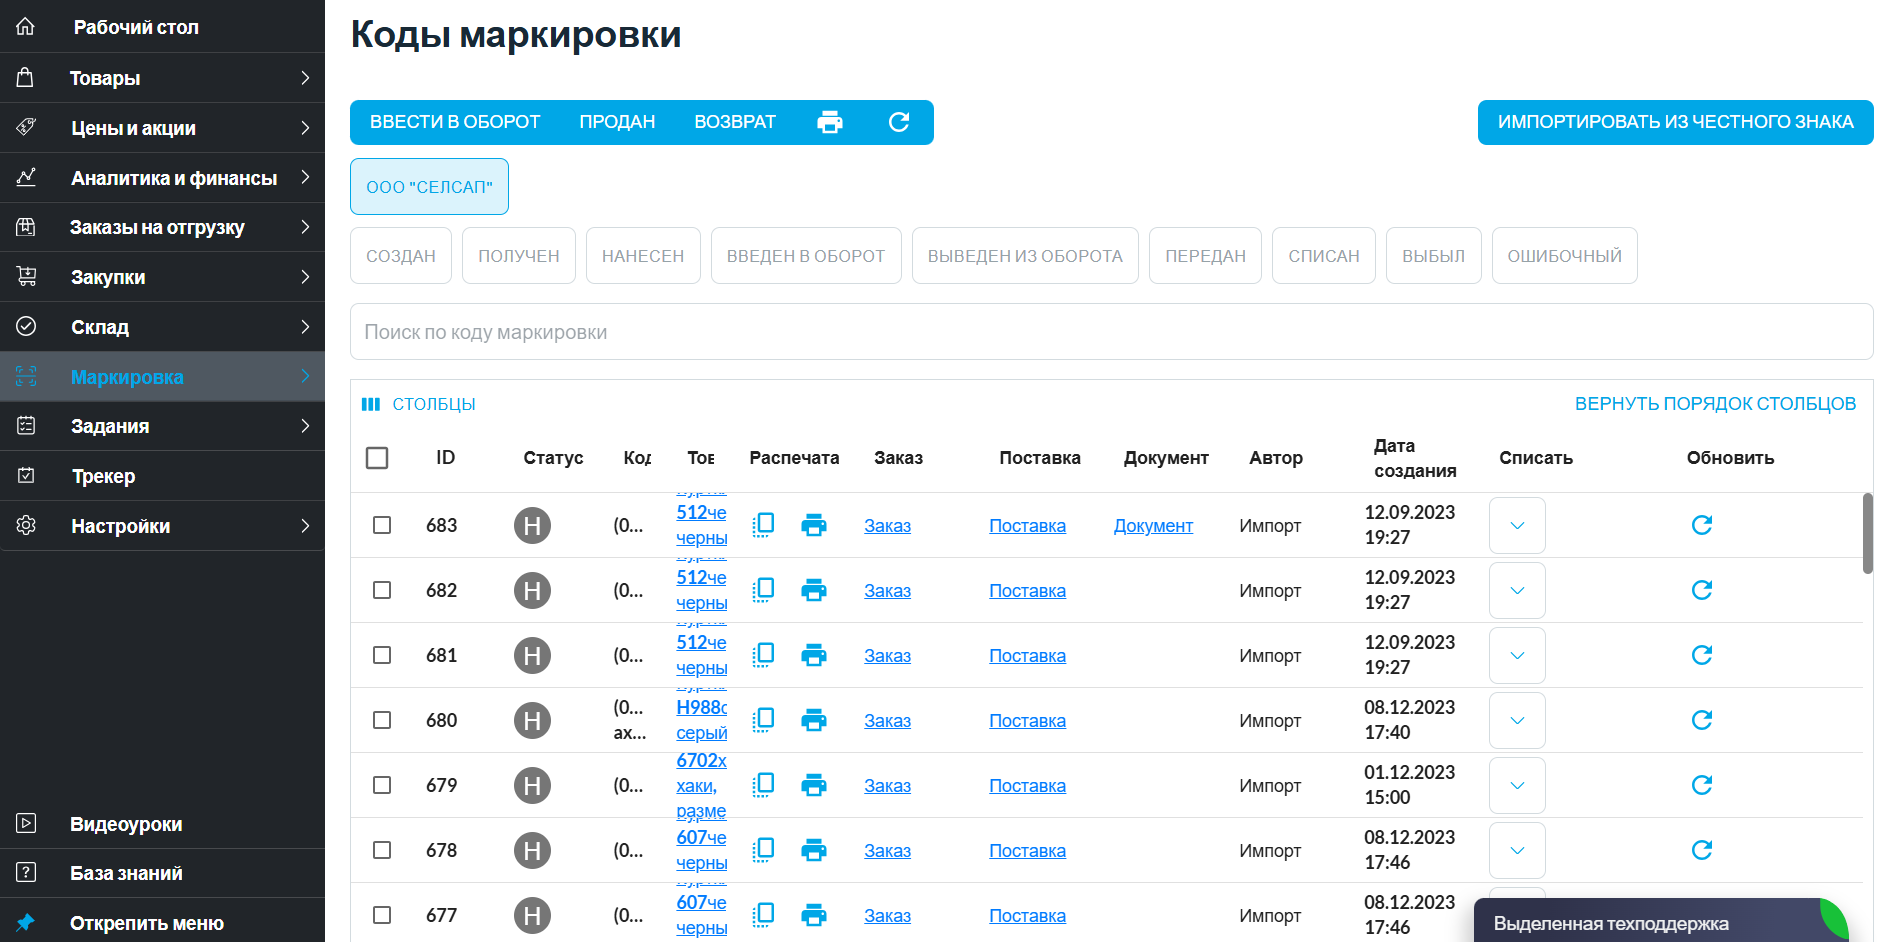Viewport: 1896px width, 942px height.
Task: Click copy icon in row 683
Action: click(763, 525)
